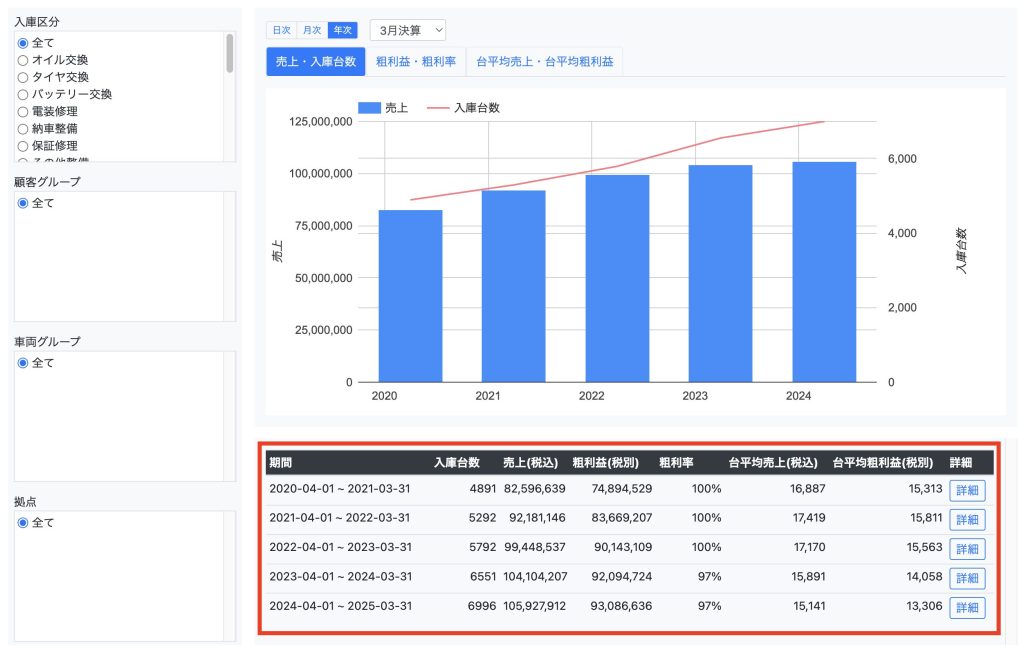Select the 保証修理 radio option

[23, 145]
